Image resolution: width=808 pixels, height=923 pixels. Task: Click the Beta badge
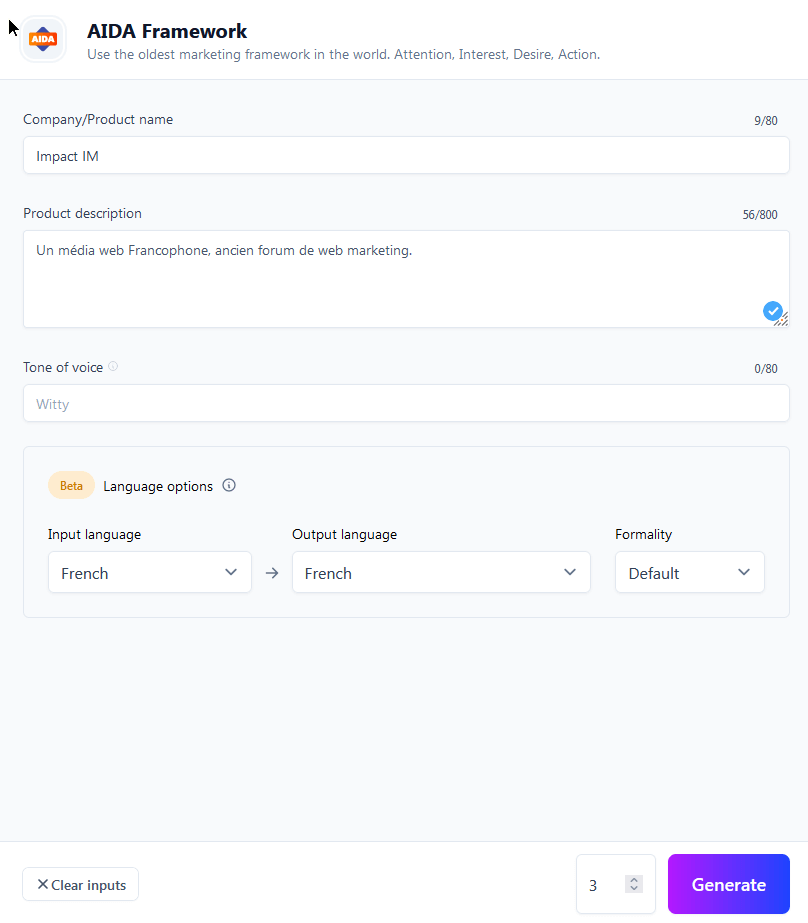pyautogui.click(x=71, y=485)
